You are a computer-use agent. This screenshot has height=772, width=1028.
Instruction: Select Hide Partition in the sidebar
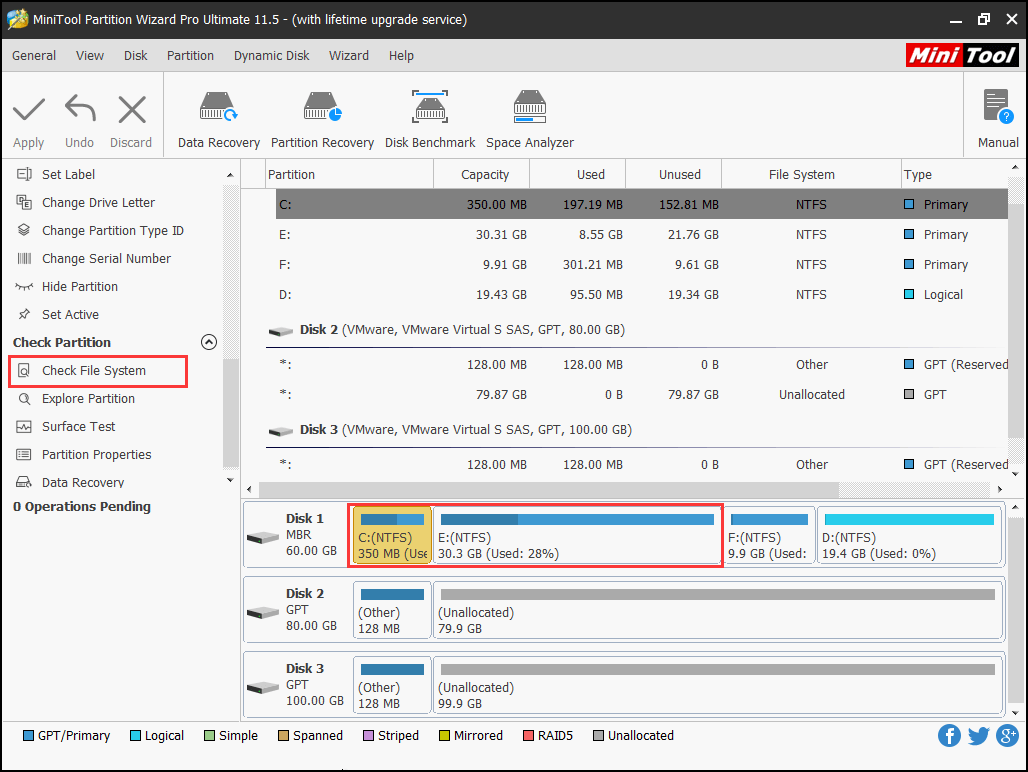click(80, 286)
